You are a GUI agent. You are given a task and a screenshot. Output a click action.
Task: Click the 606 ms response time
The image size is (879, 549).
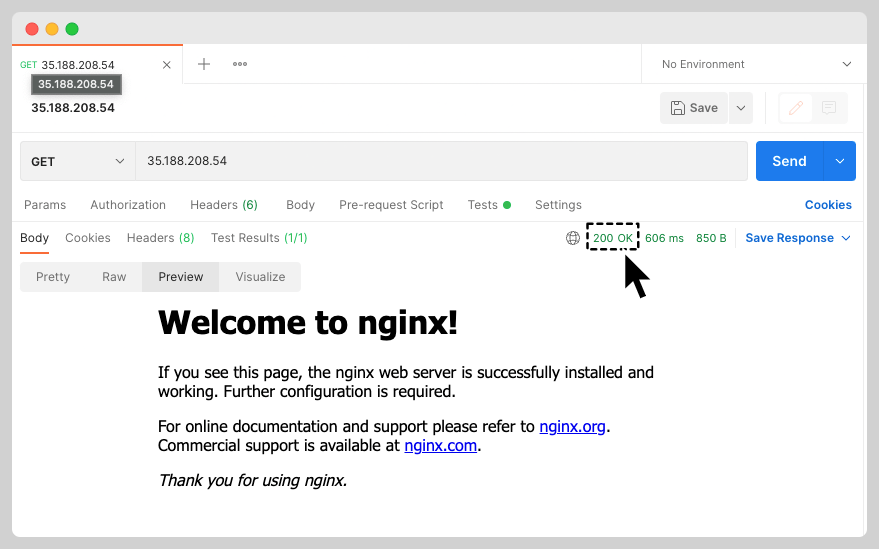(664, 238)
